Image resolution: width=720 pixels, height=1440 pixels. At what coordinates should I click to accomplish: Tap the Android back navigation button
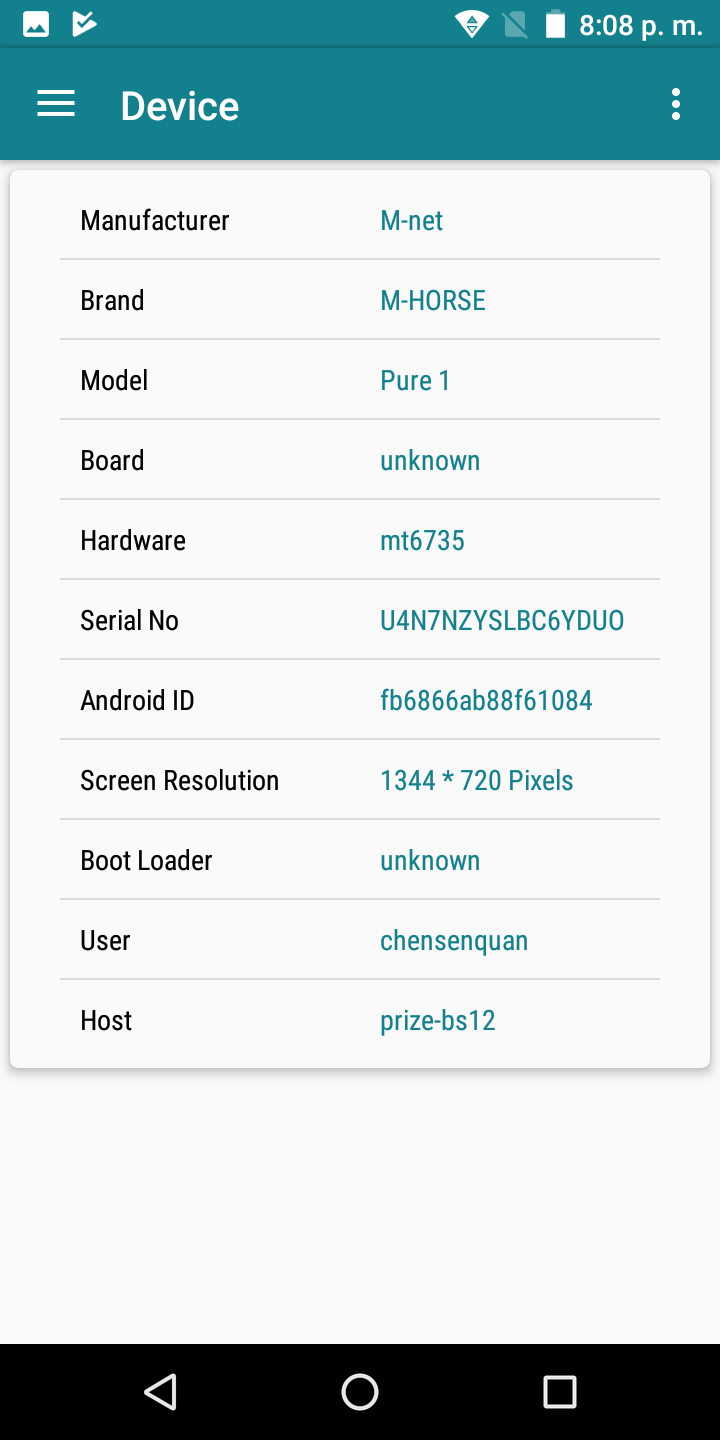(x=160, y=1391)
